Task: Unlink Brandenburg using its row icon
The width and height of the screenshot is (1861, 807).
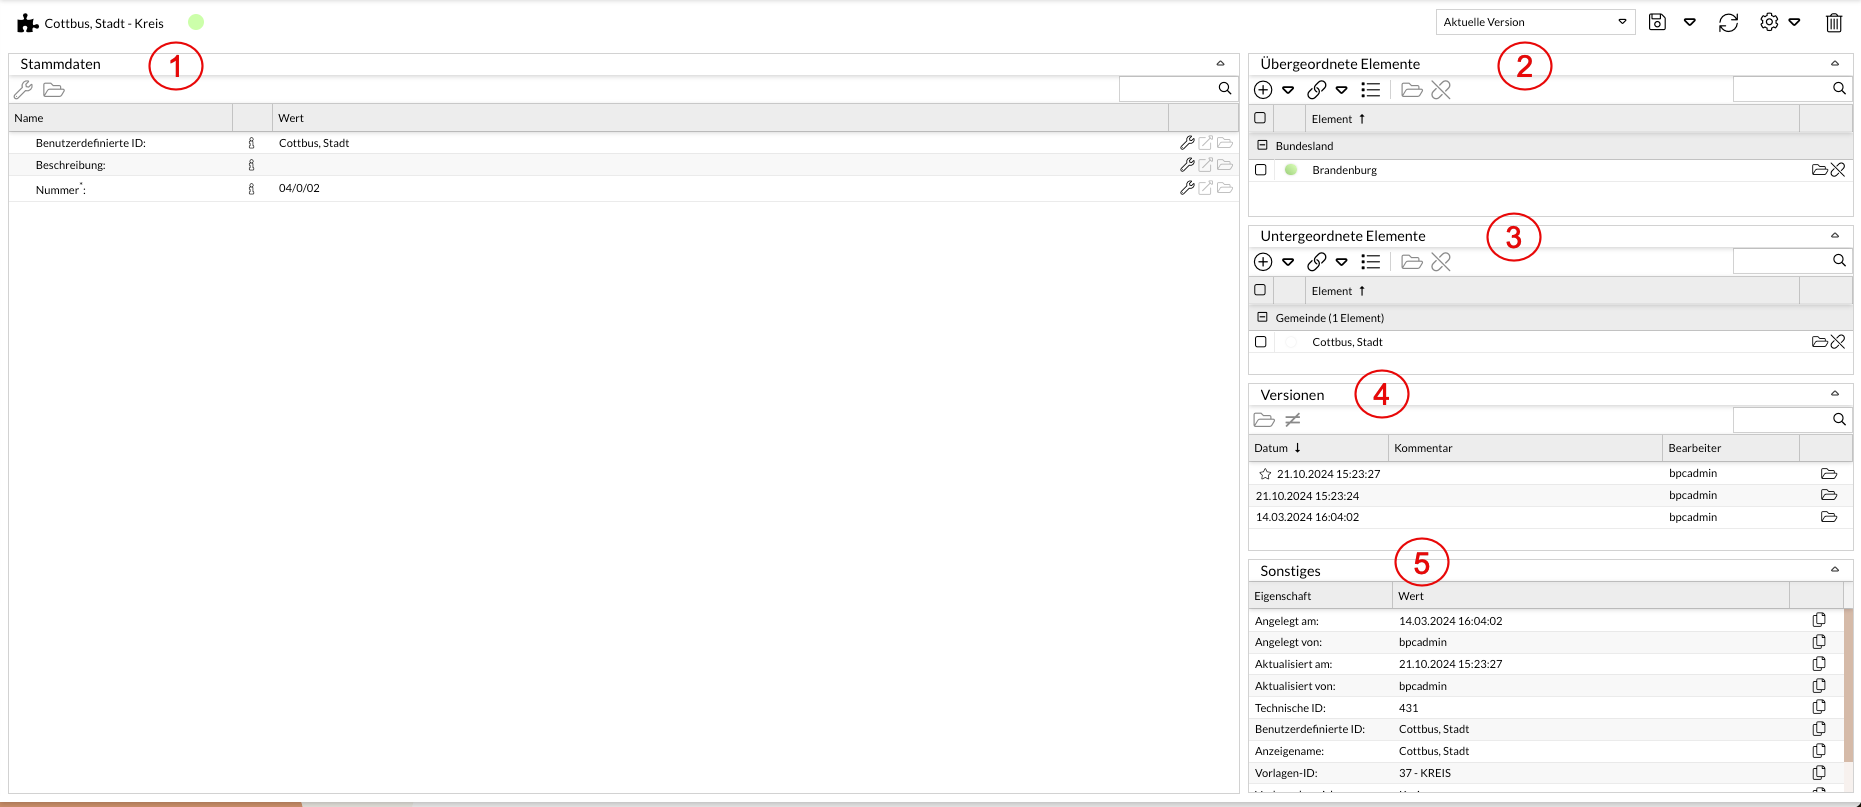Action: click(1838, 170)
